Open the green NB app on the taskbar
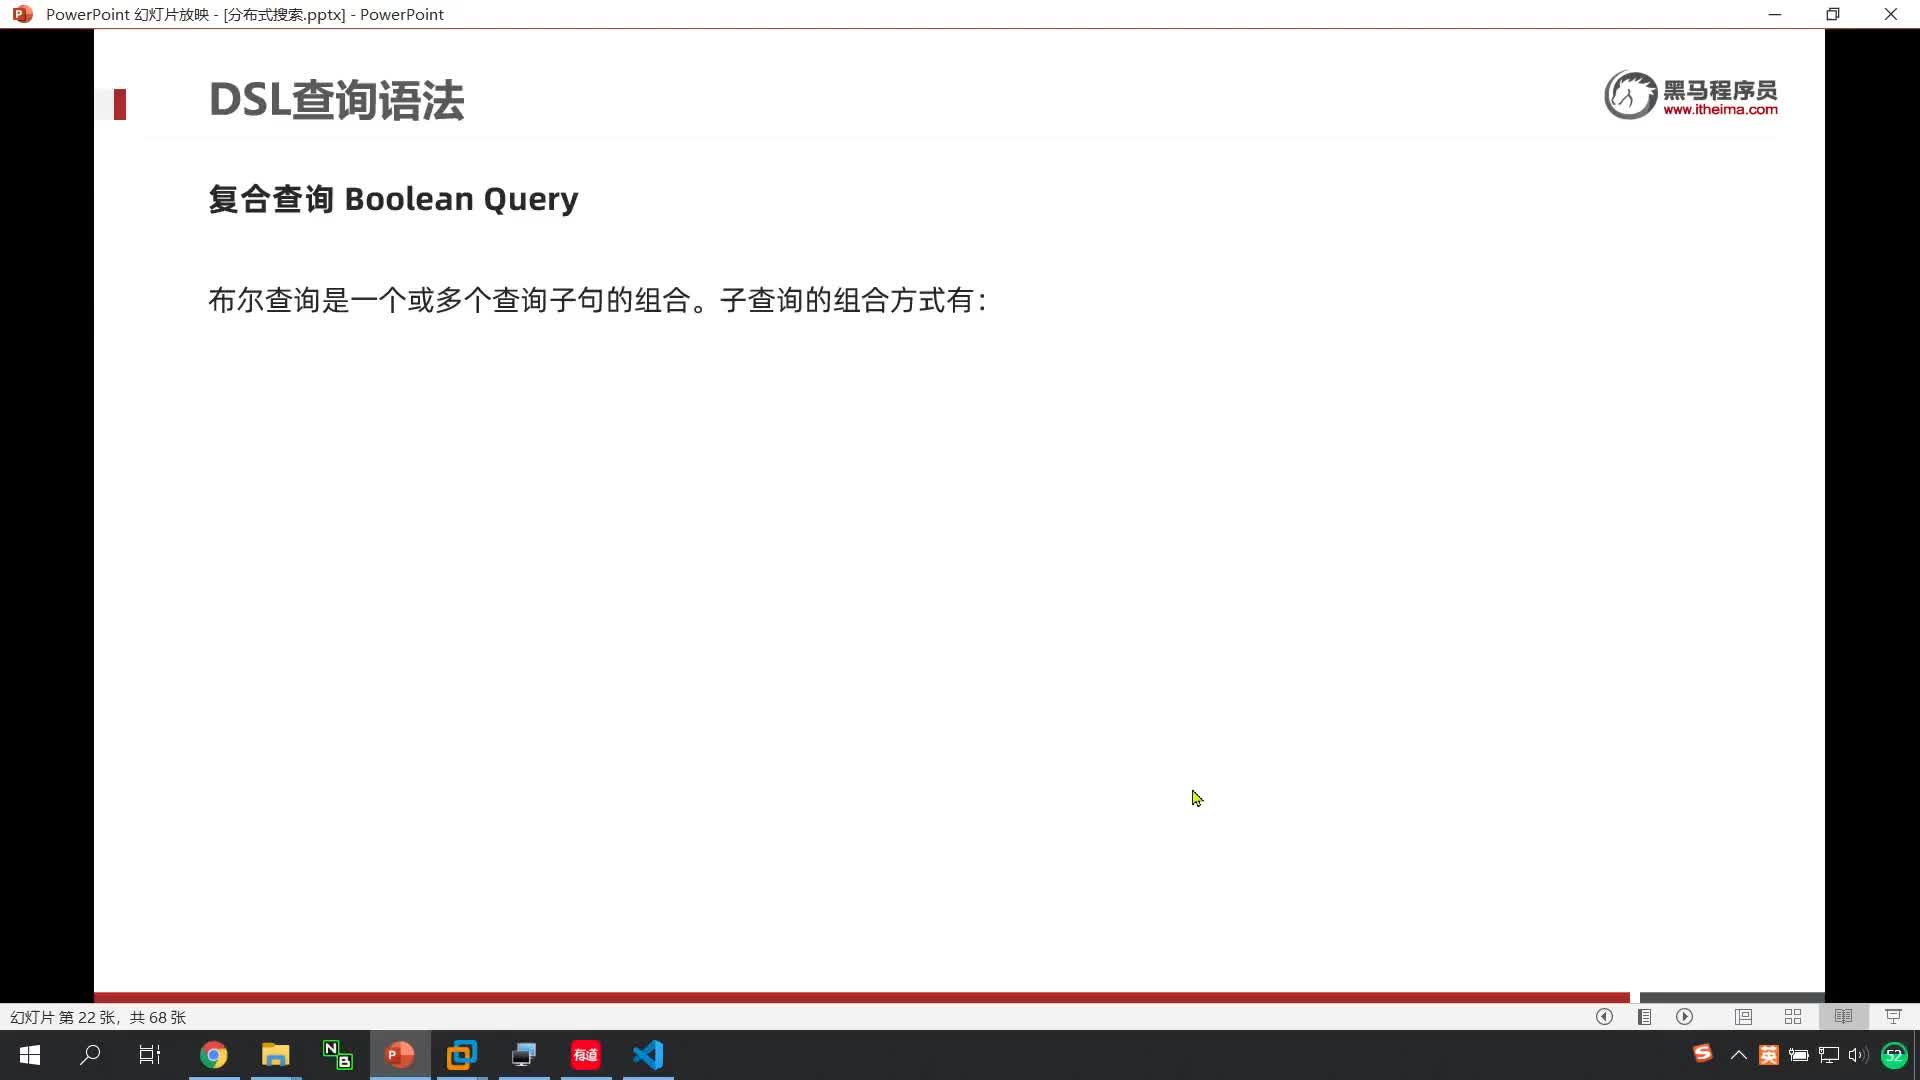The height and width of the screenshot is (1080, 1920). pyautogui.click(x=337, y=1055)
